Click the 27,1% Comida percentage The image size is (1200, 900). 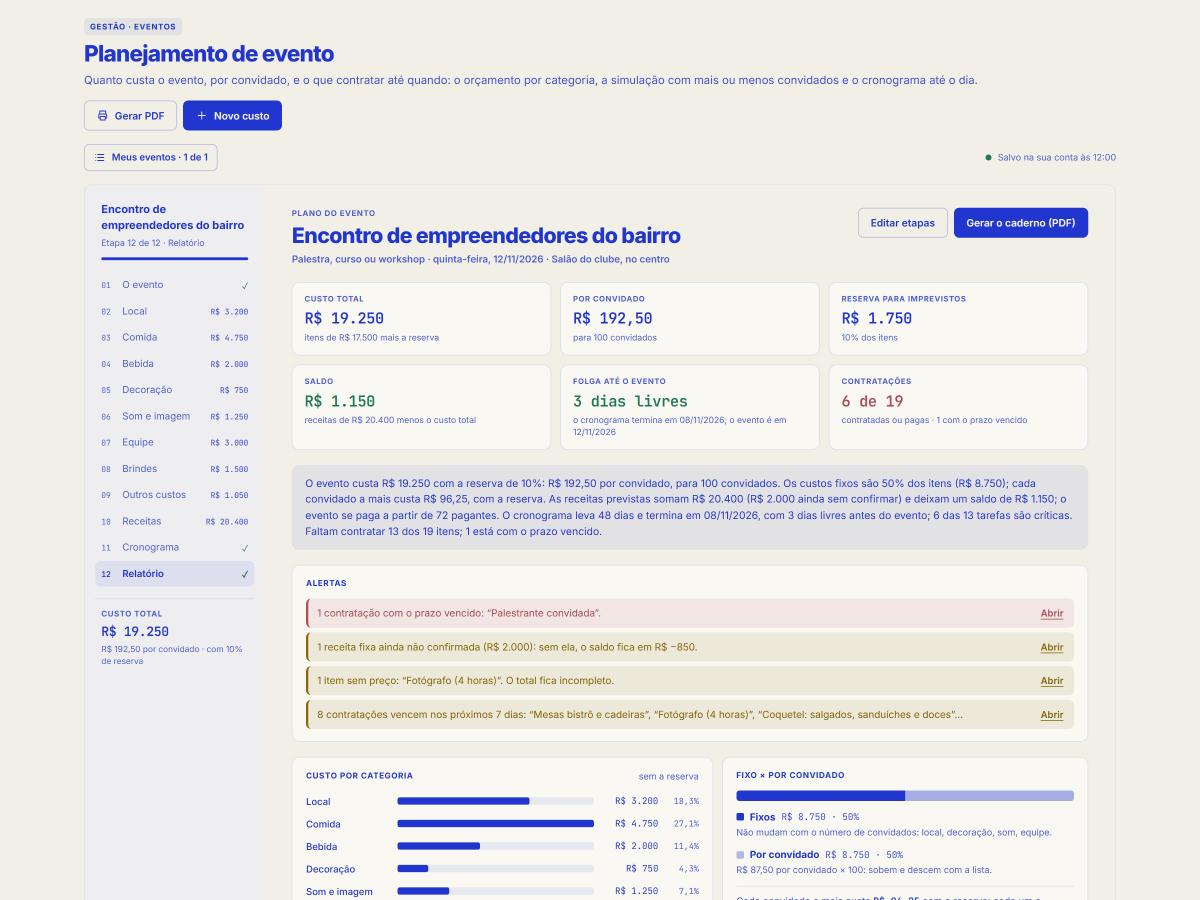(x=686, y=824)
